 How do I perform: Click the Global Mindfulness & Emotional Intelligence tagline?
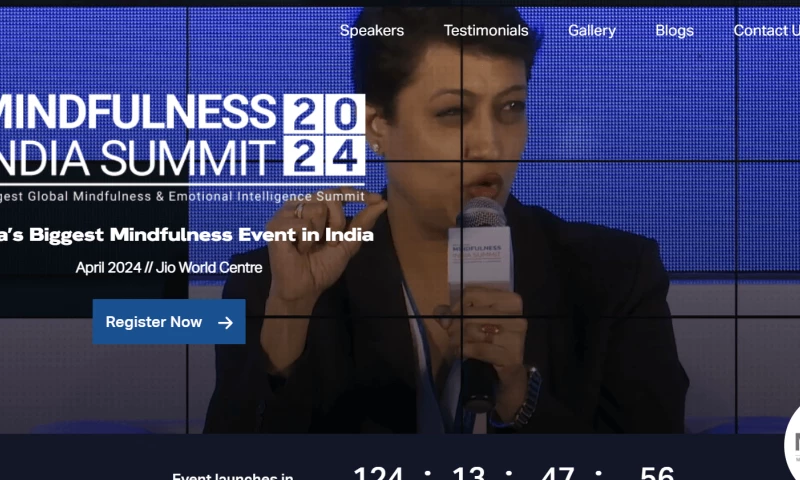[x=182, y=196]
